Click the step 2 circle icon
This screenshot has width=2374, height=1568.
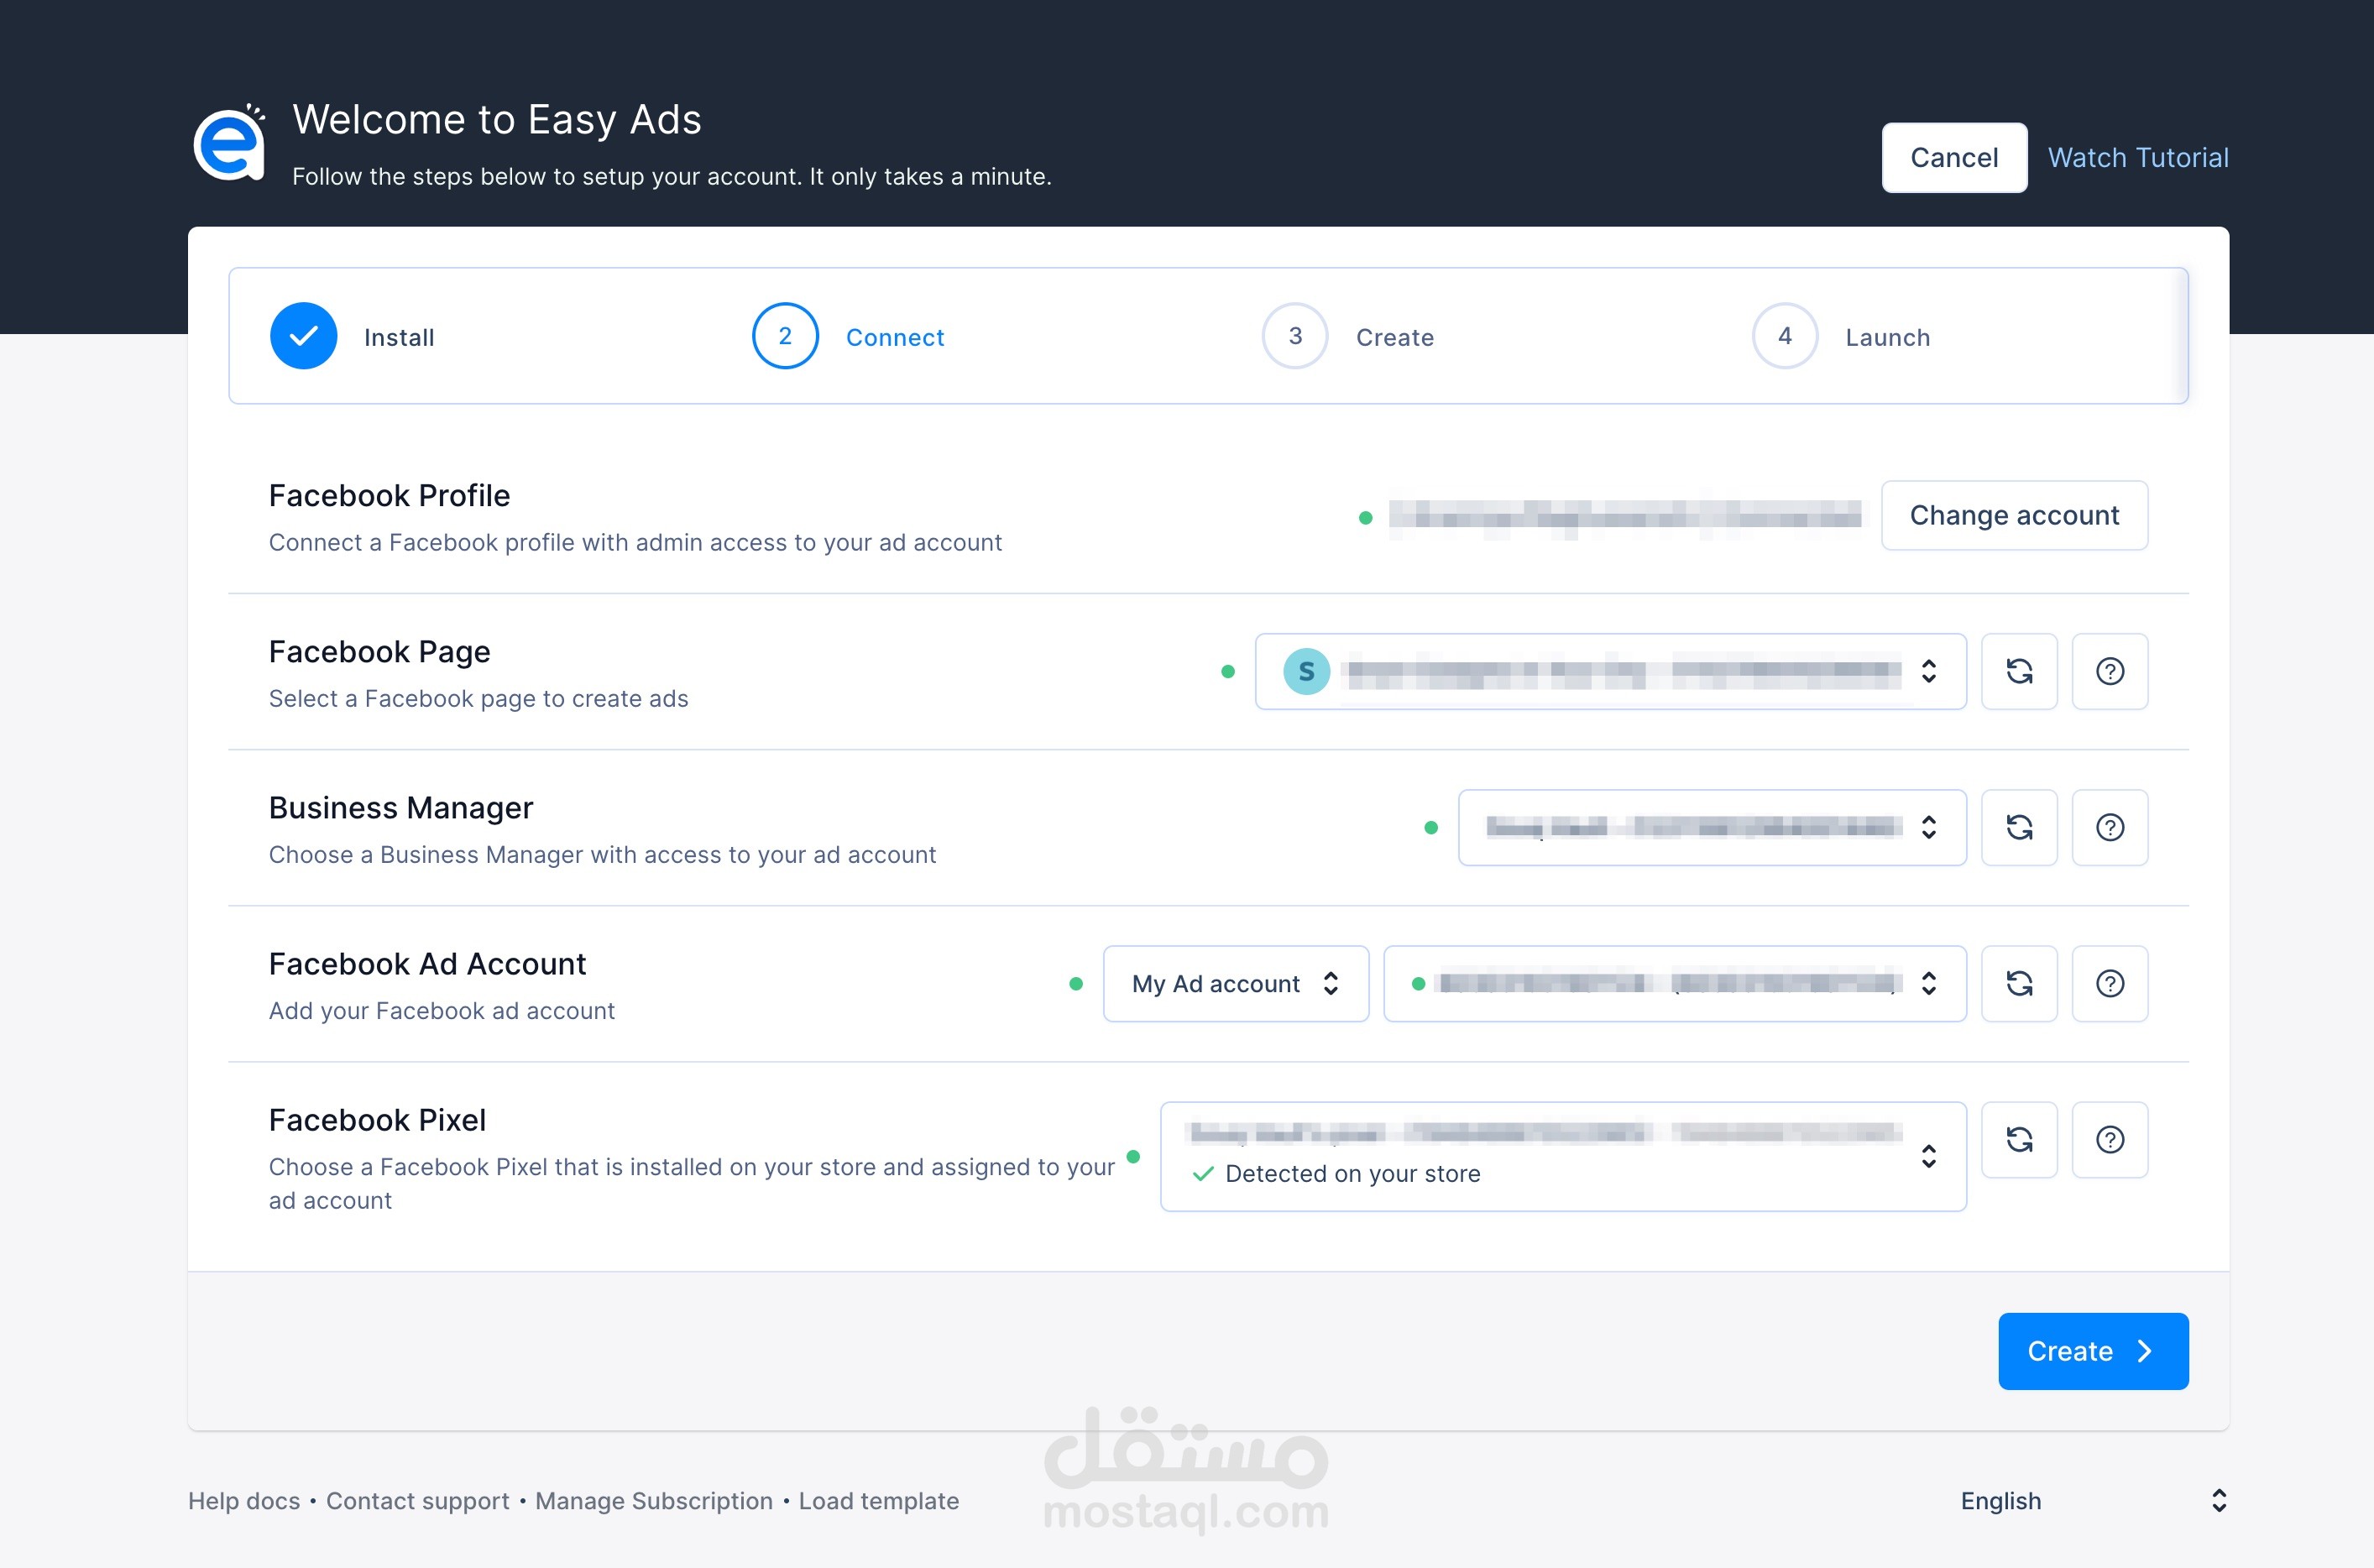(x=785, y=336)
